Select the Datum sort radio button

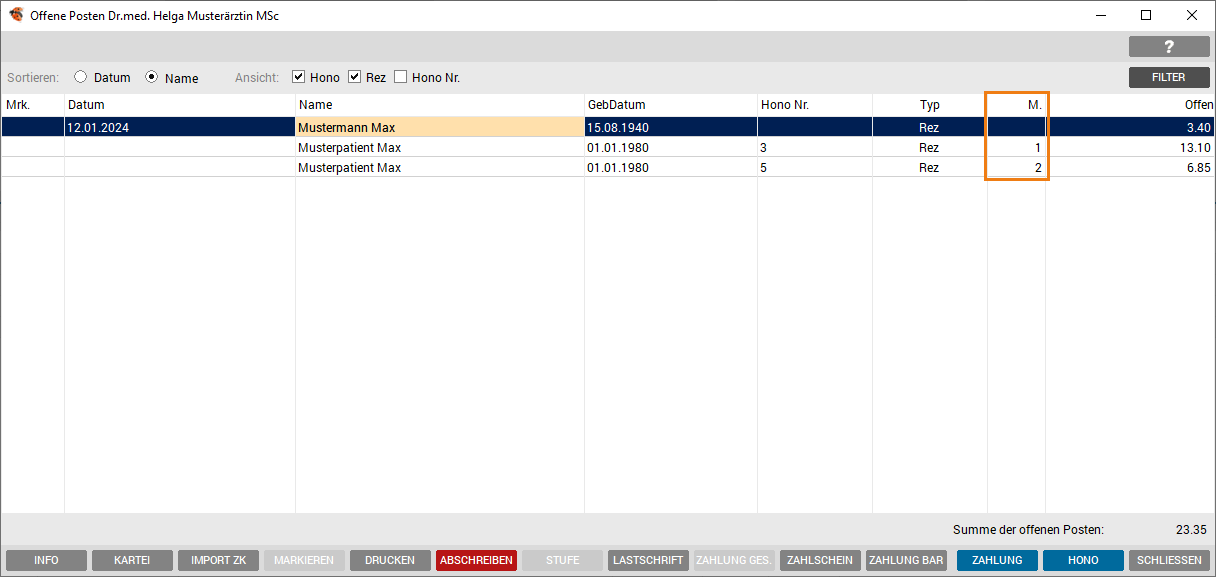tap(81, 77)
